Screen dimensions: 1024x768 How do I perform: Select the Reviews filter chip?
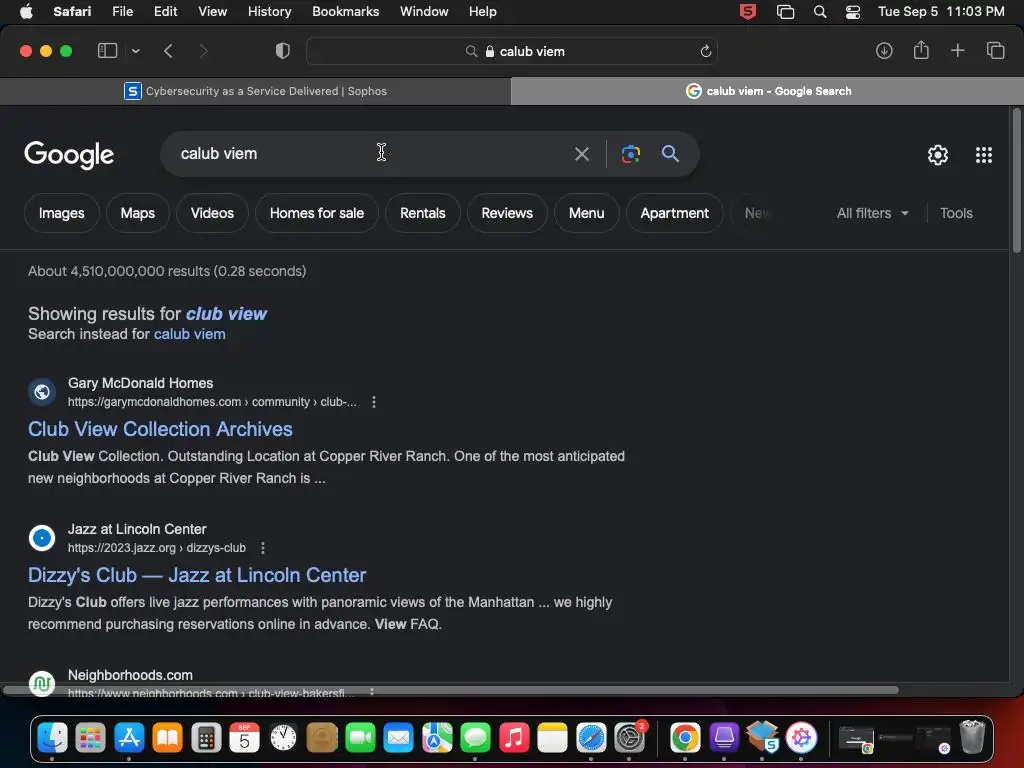pos(507,213)
